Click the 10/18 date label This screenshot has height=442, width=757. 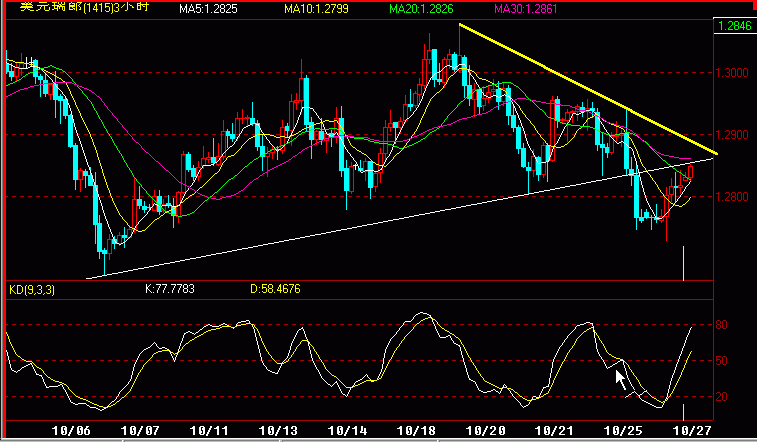(416, 430)
